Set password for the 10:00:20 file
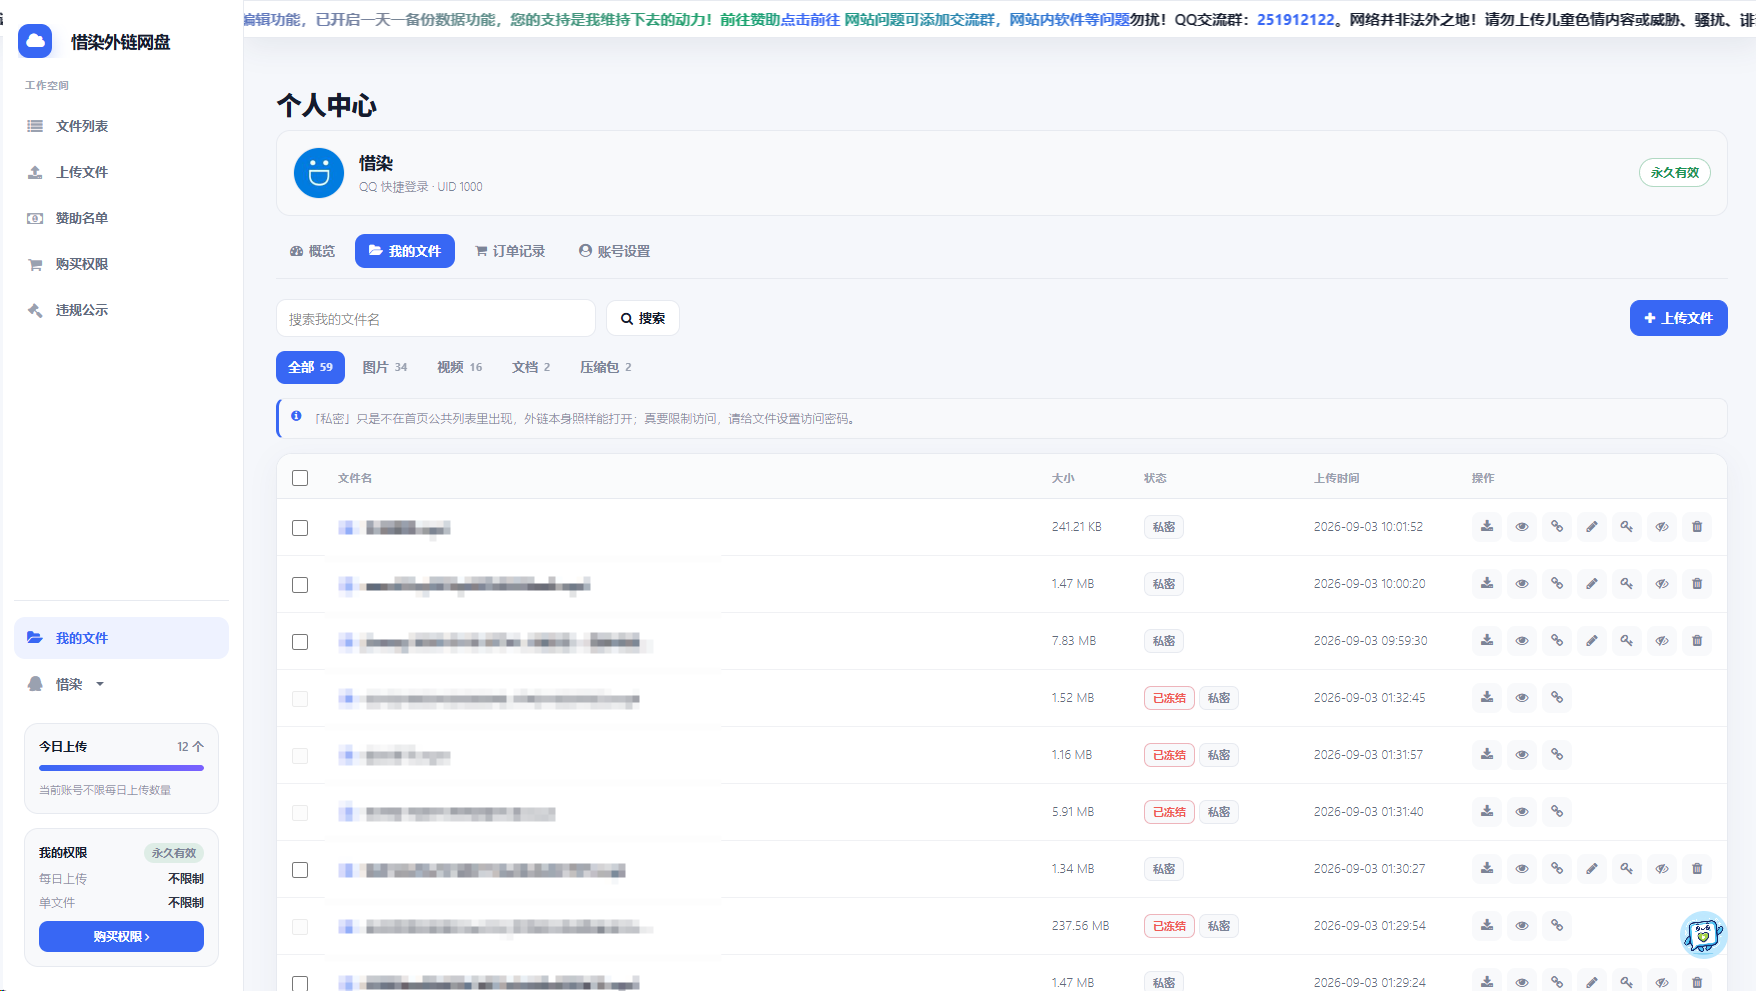 click(x=1627, y=584)
